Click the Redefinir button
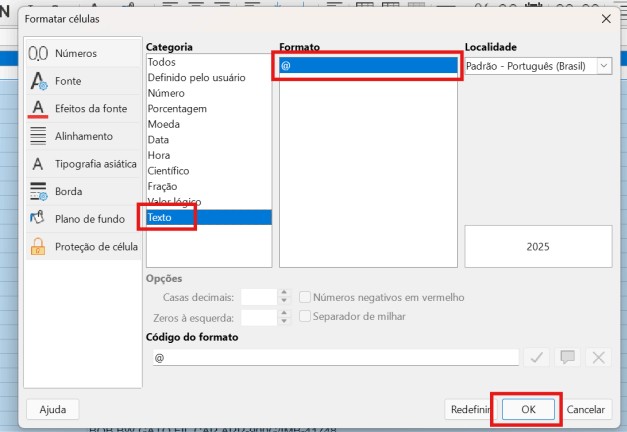The image size is (627, 432). tap(470, 410)
